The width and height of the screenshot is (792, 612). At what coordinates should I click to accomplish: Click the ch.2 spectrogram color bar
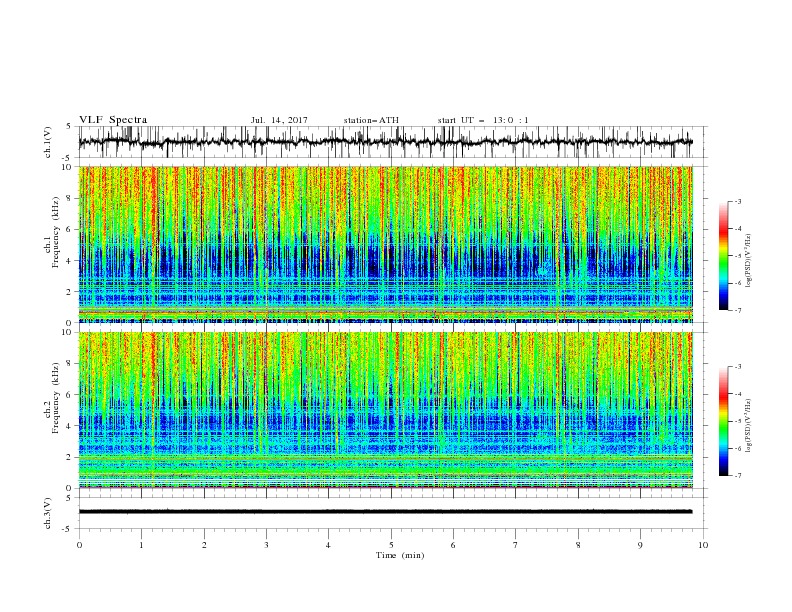[x=723, y=421]
